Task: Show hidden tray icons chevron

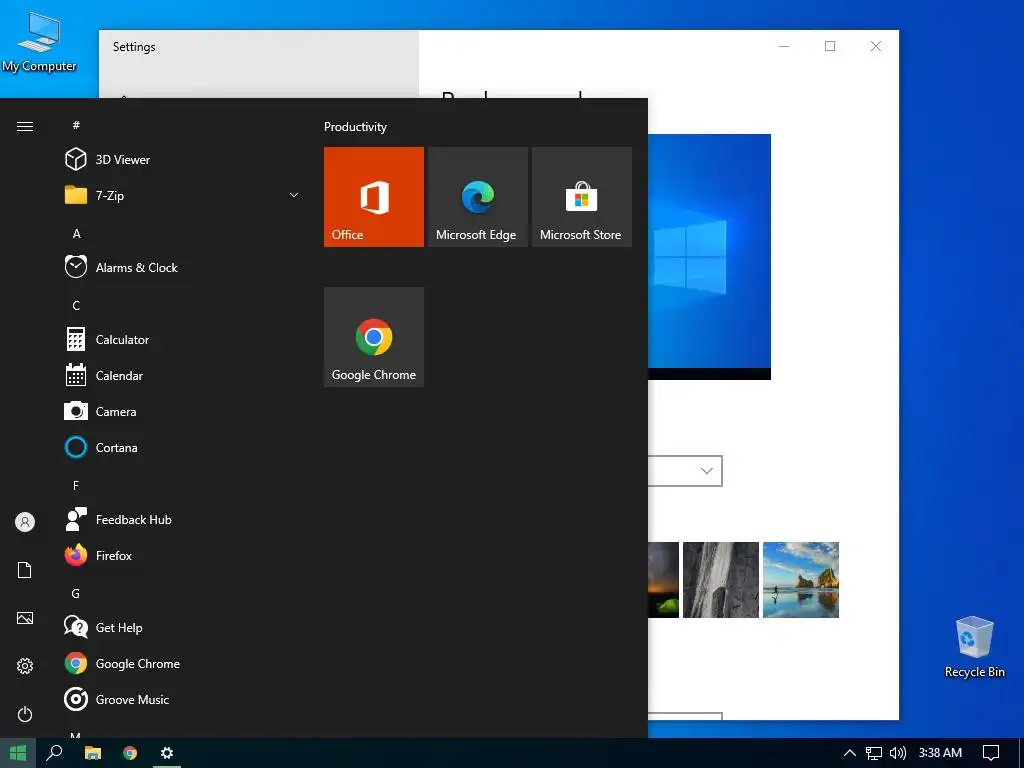Action: pos(850,753)
